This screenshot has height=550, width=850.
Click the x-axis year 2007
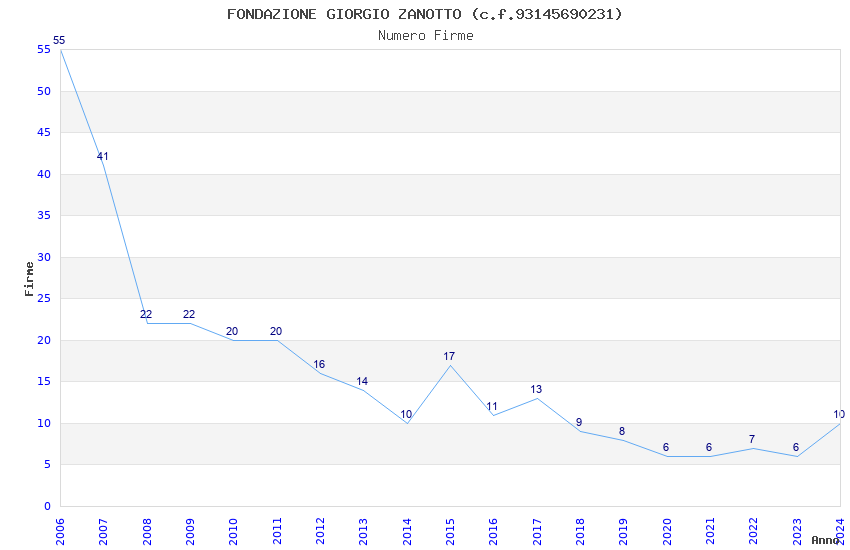click(x=104, y=532)
